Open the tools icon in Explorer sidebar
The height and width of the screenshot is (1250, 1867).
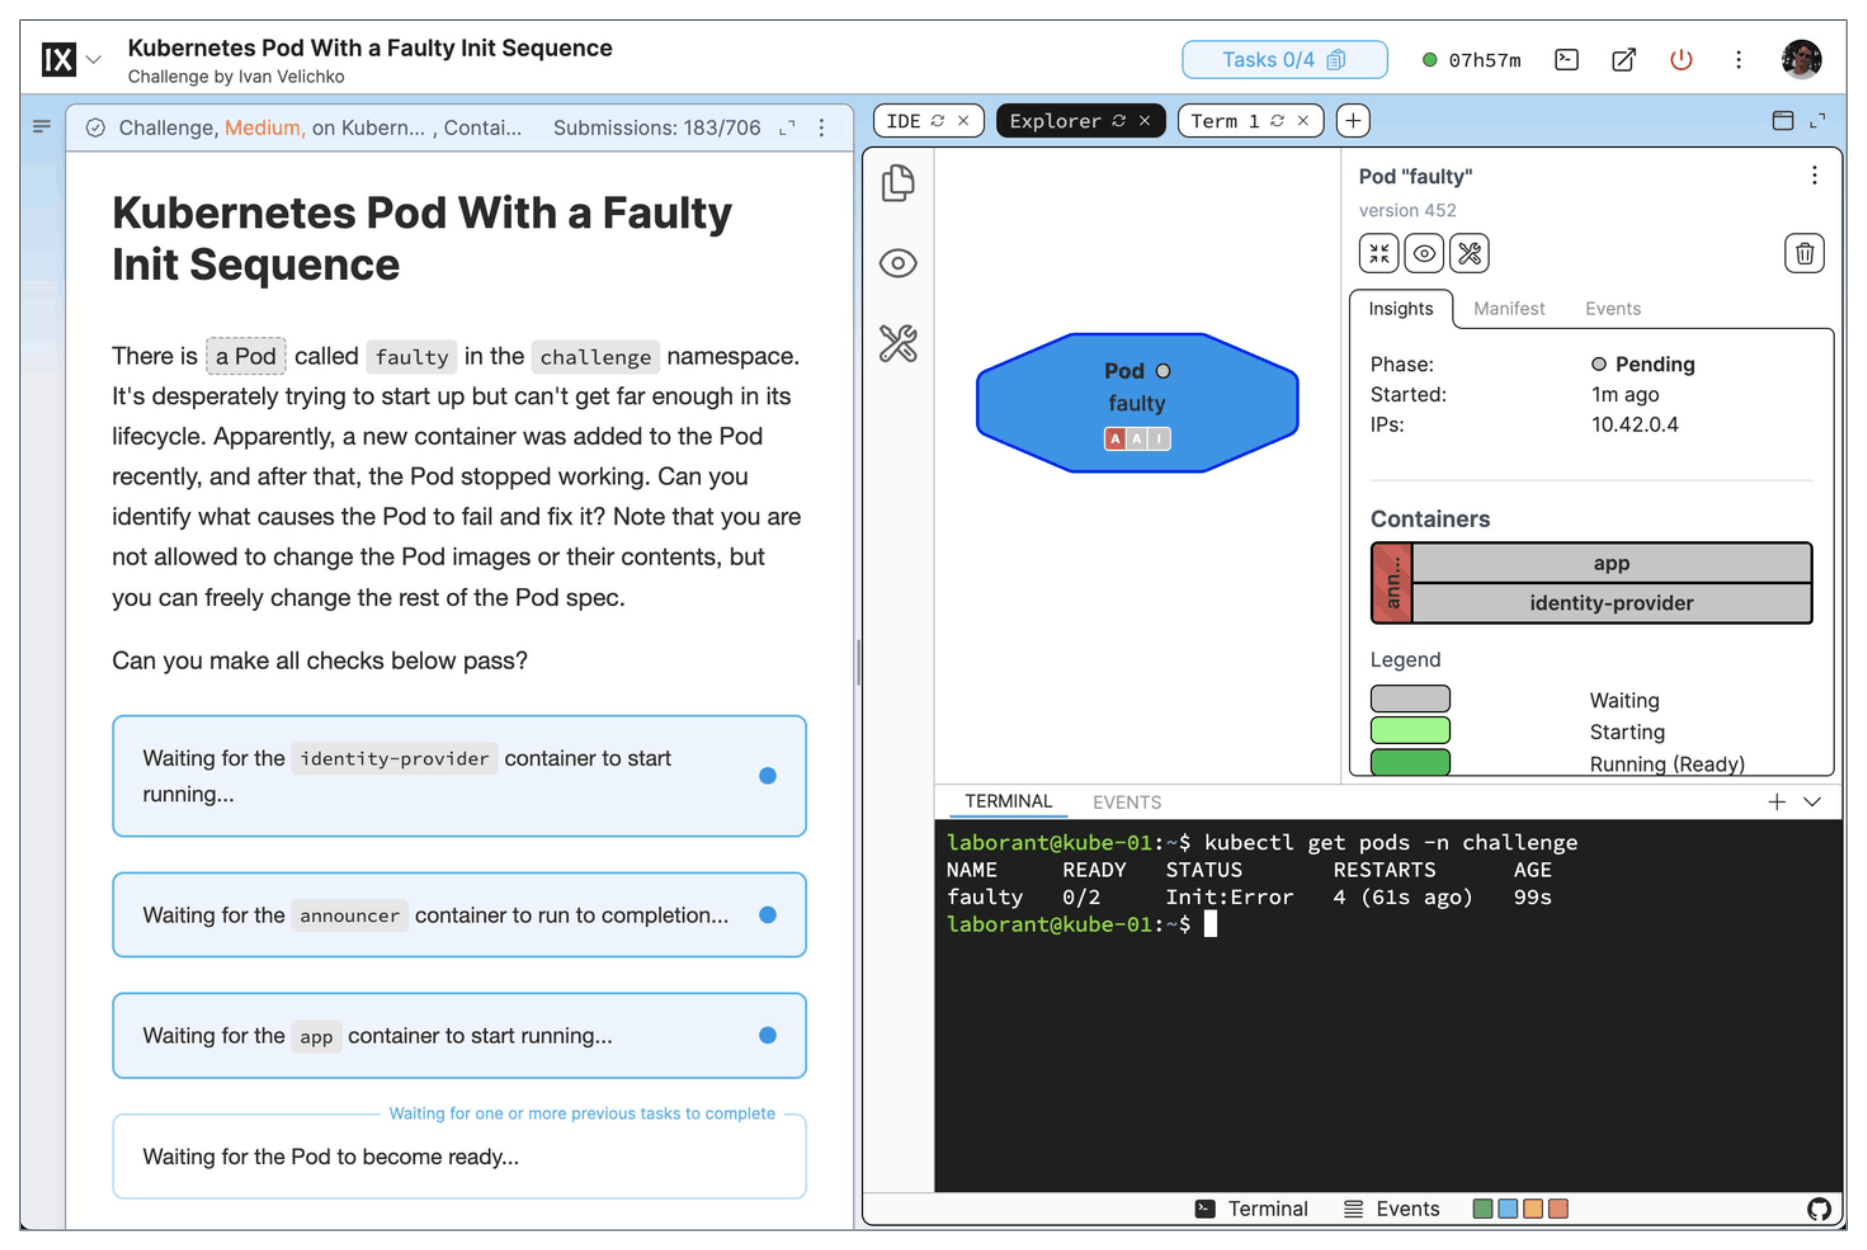(x=897, y=344)
